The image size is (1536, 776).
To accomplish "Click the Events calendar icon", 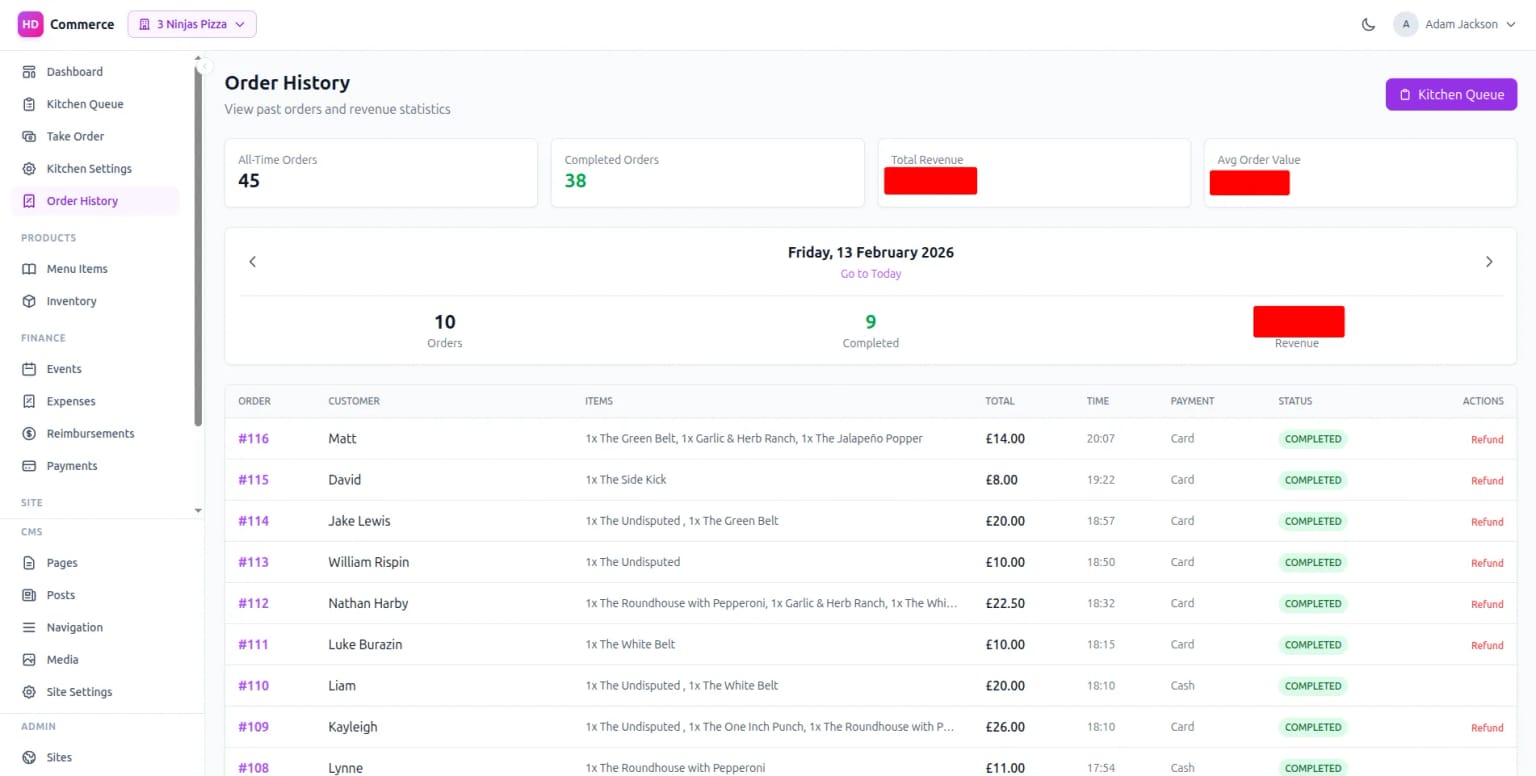I will pos(29,369).
